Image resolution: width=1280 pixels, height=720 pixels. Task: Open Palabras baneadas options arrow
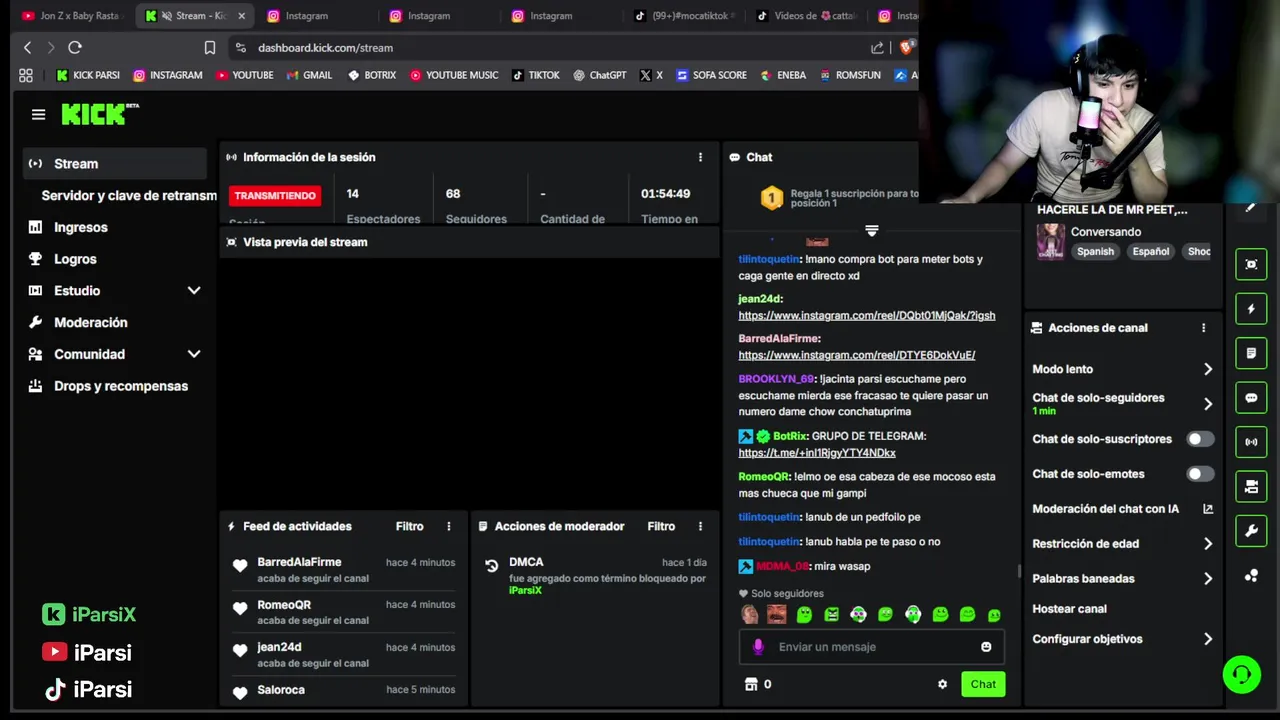click(x=1208, y=579)
